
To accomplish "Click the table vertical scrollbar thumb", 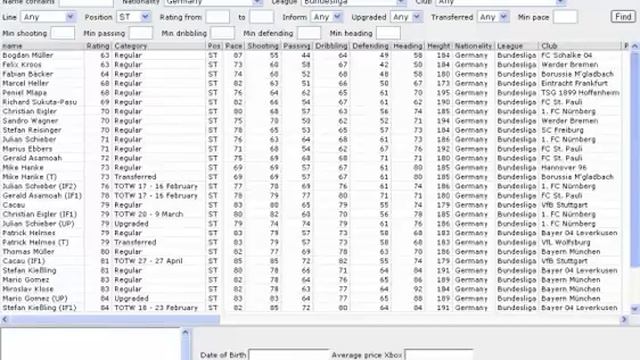I will tap(635, 159).
